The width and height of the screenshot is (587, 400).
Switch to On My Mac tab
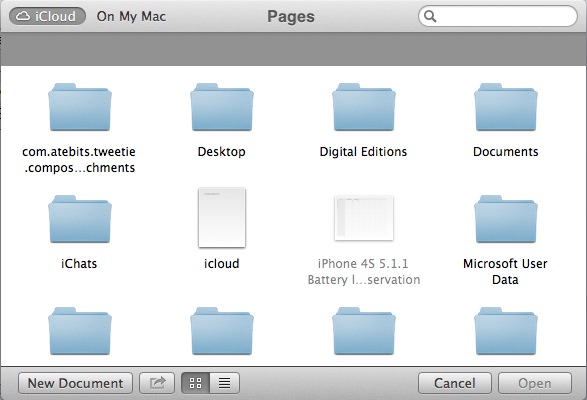(131, 16)
